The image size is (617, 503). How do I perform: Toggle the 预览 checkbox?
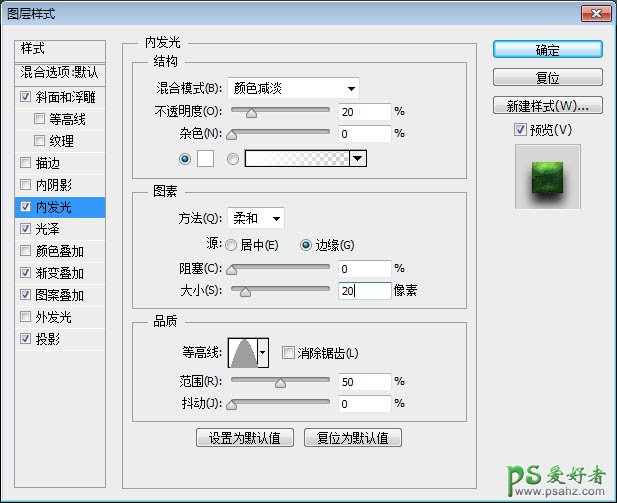520,129
